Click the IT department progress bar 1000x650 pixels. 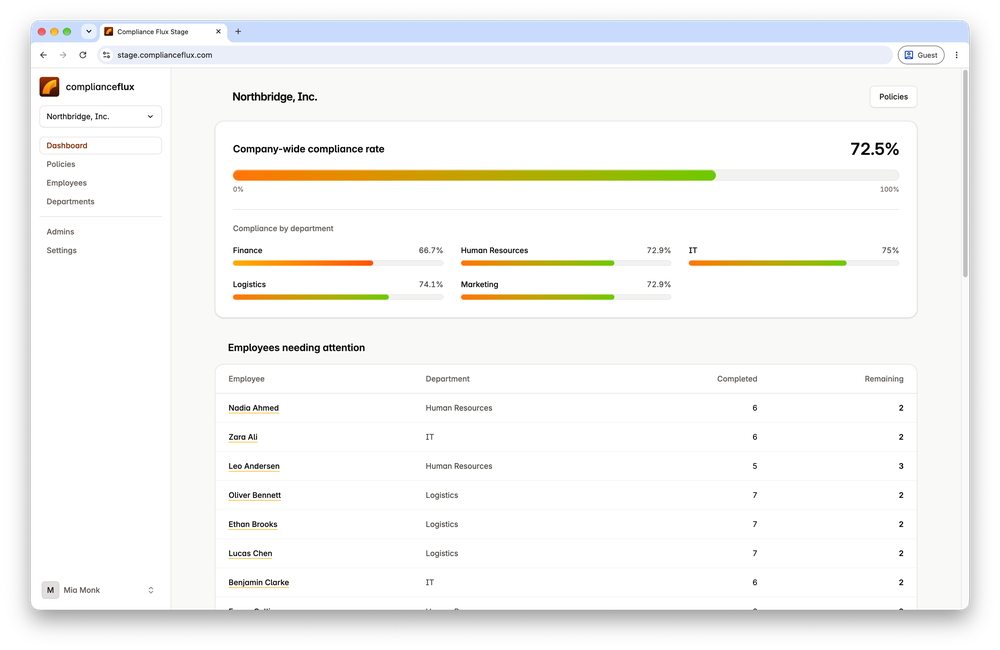point(793,263)
